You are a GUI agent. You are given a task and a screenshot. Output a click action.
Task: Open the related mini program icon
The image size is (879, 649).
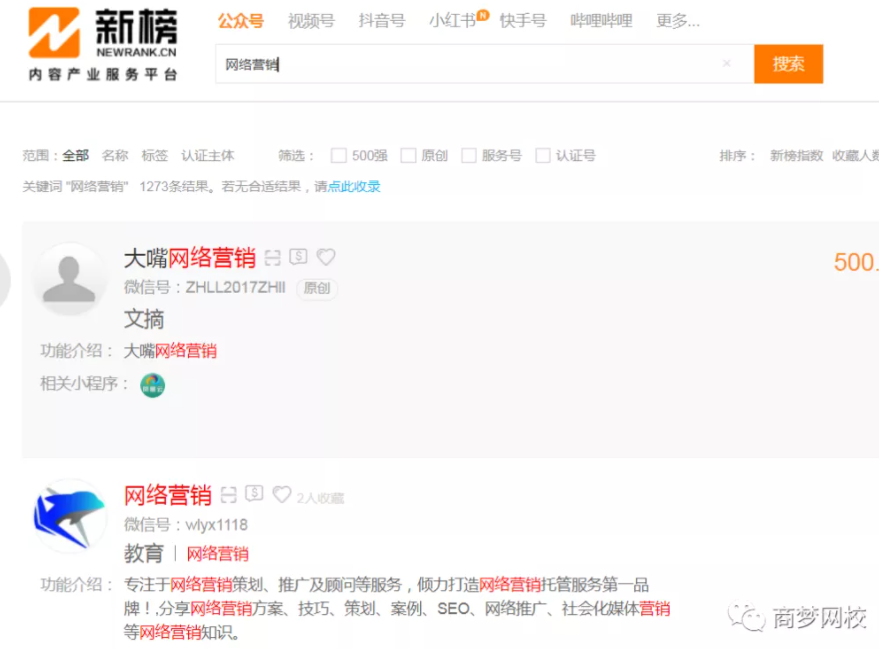(x=152, y=385)
